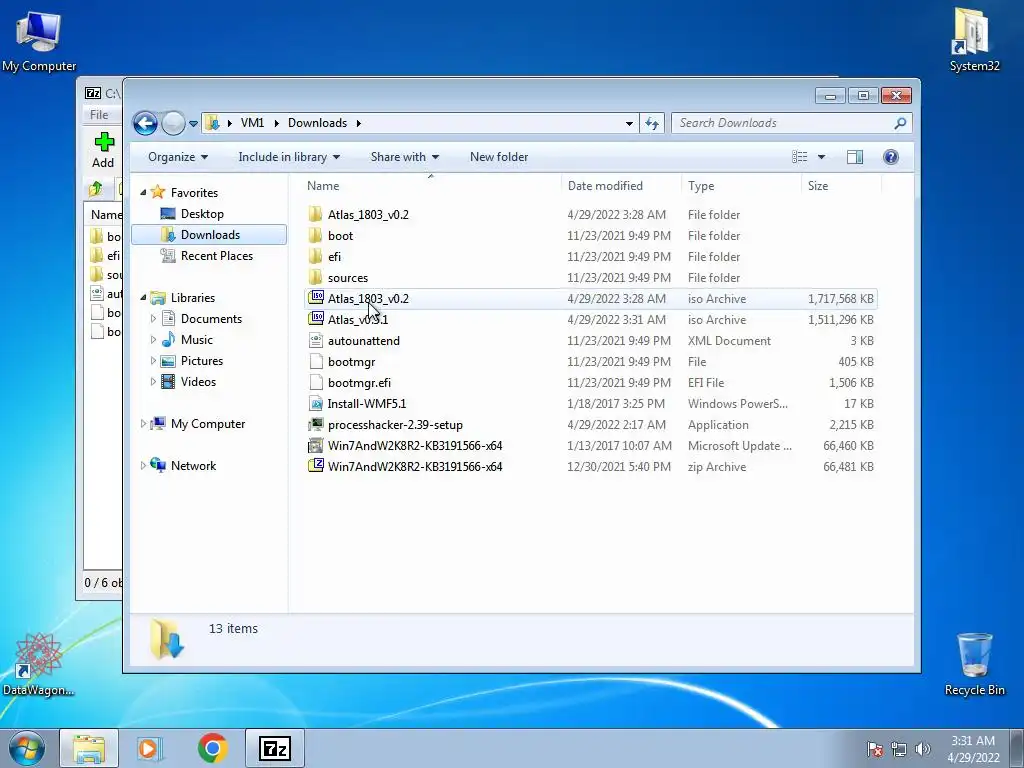
Task: Select the sources folder
Action: (591, 278)
